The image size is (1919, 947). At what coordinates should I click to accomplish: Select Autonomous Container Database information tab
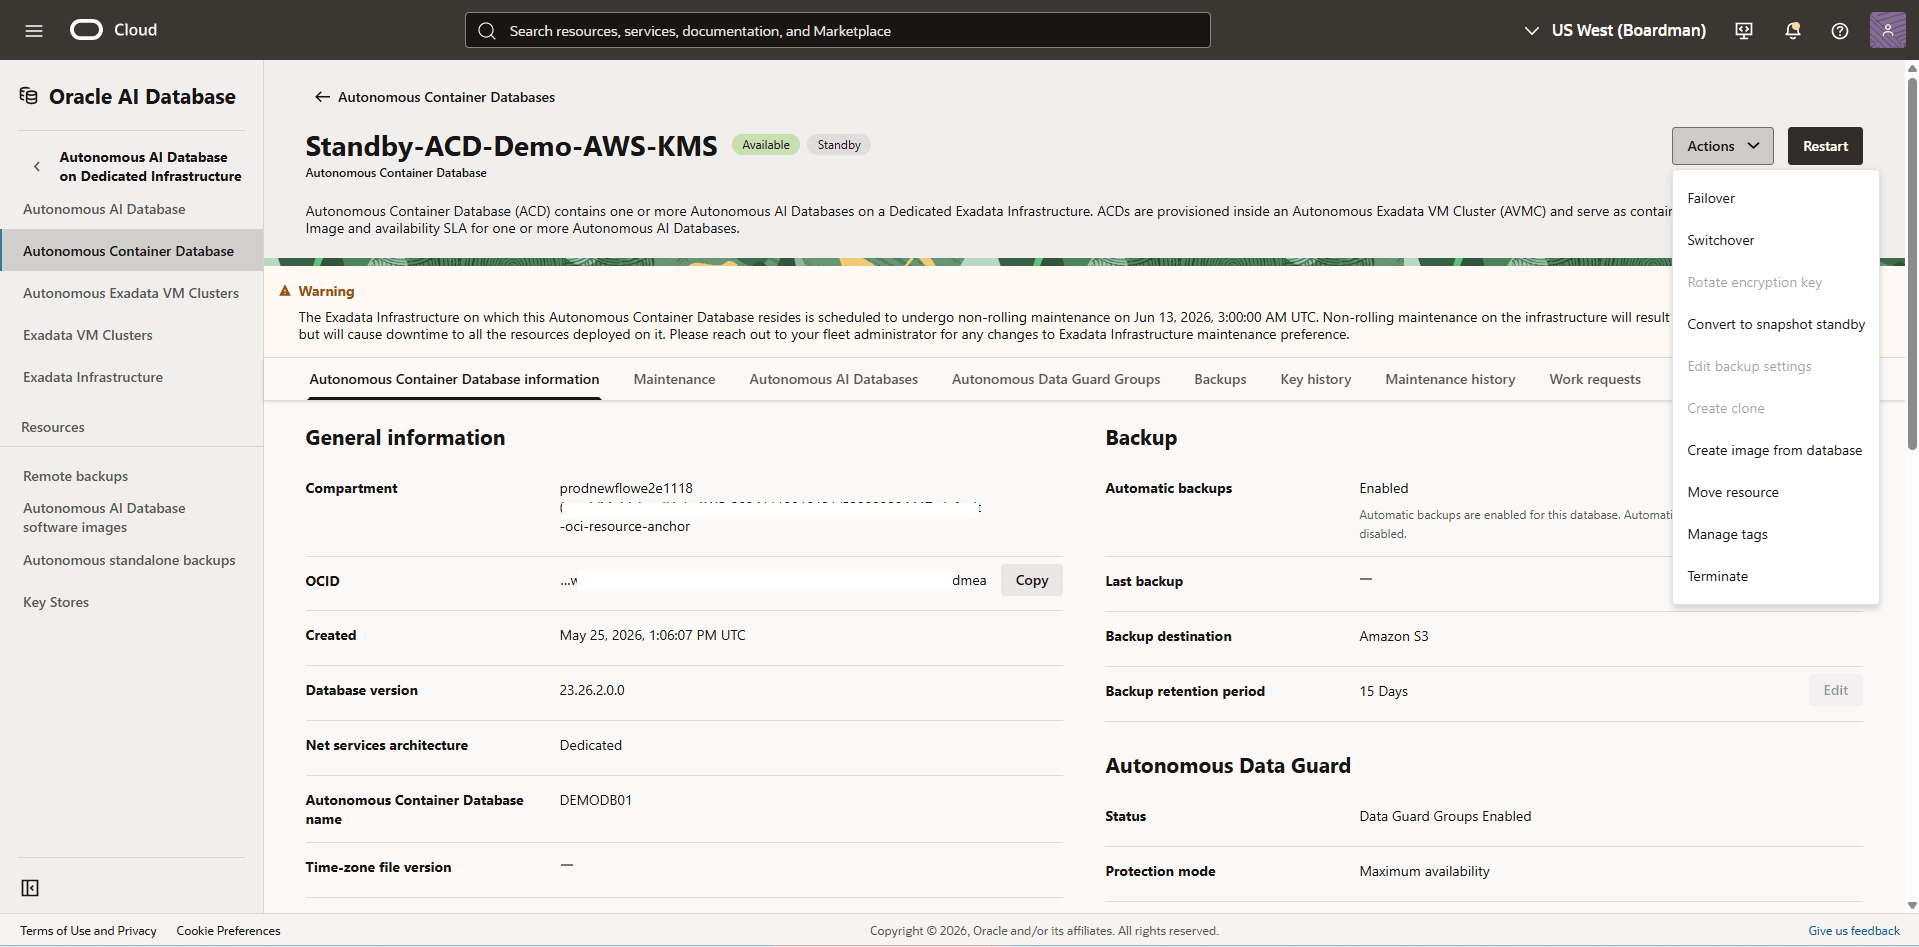point(454,379)
